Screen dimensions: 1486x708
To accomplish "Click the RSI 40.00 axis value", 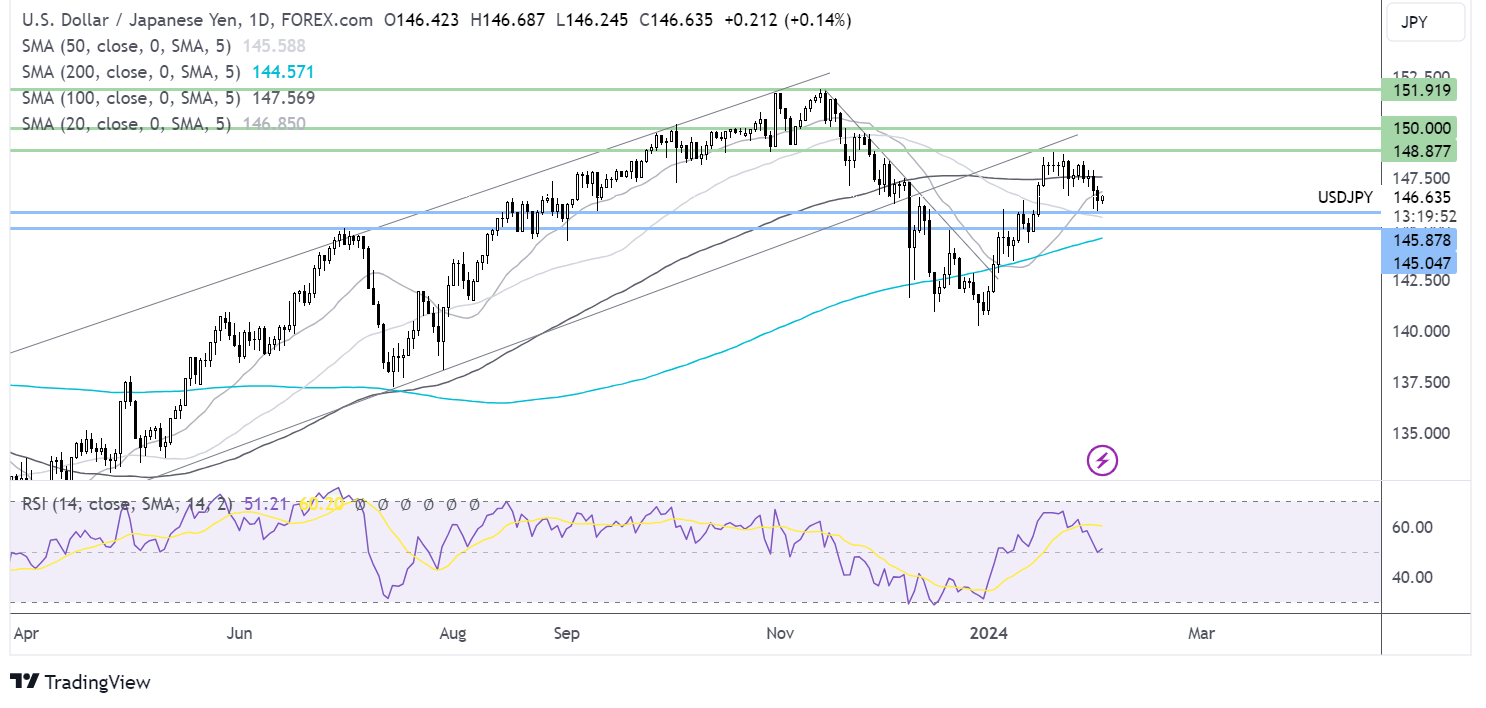I will 1415,577.
